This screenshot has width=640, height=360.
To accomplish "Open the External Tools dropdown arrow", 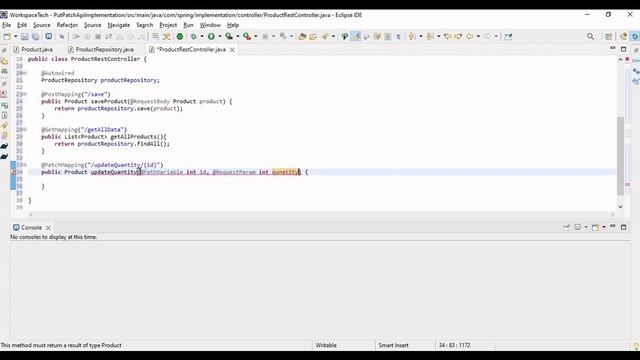I will click(256, 37).
